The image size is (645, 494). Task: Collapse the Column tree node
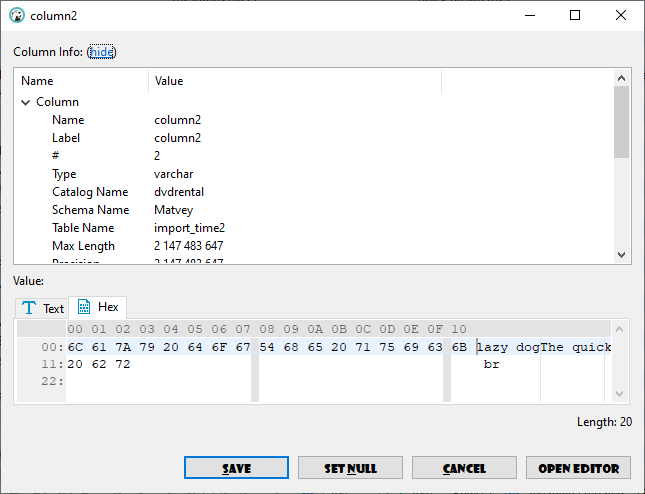tap(26, 102)
